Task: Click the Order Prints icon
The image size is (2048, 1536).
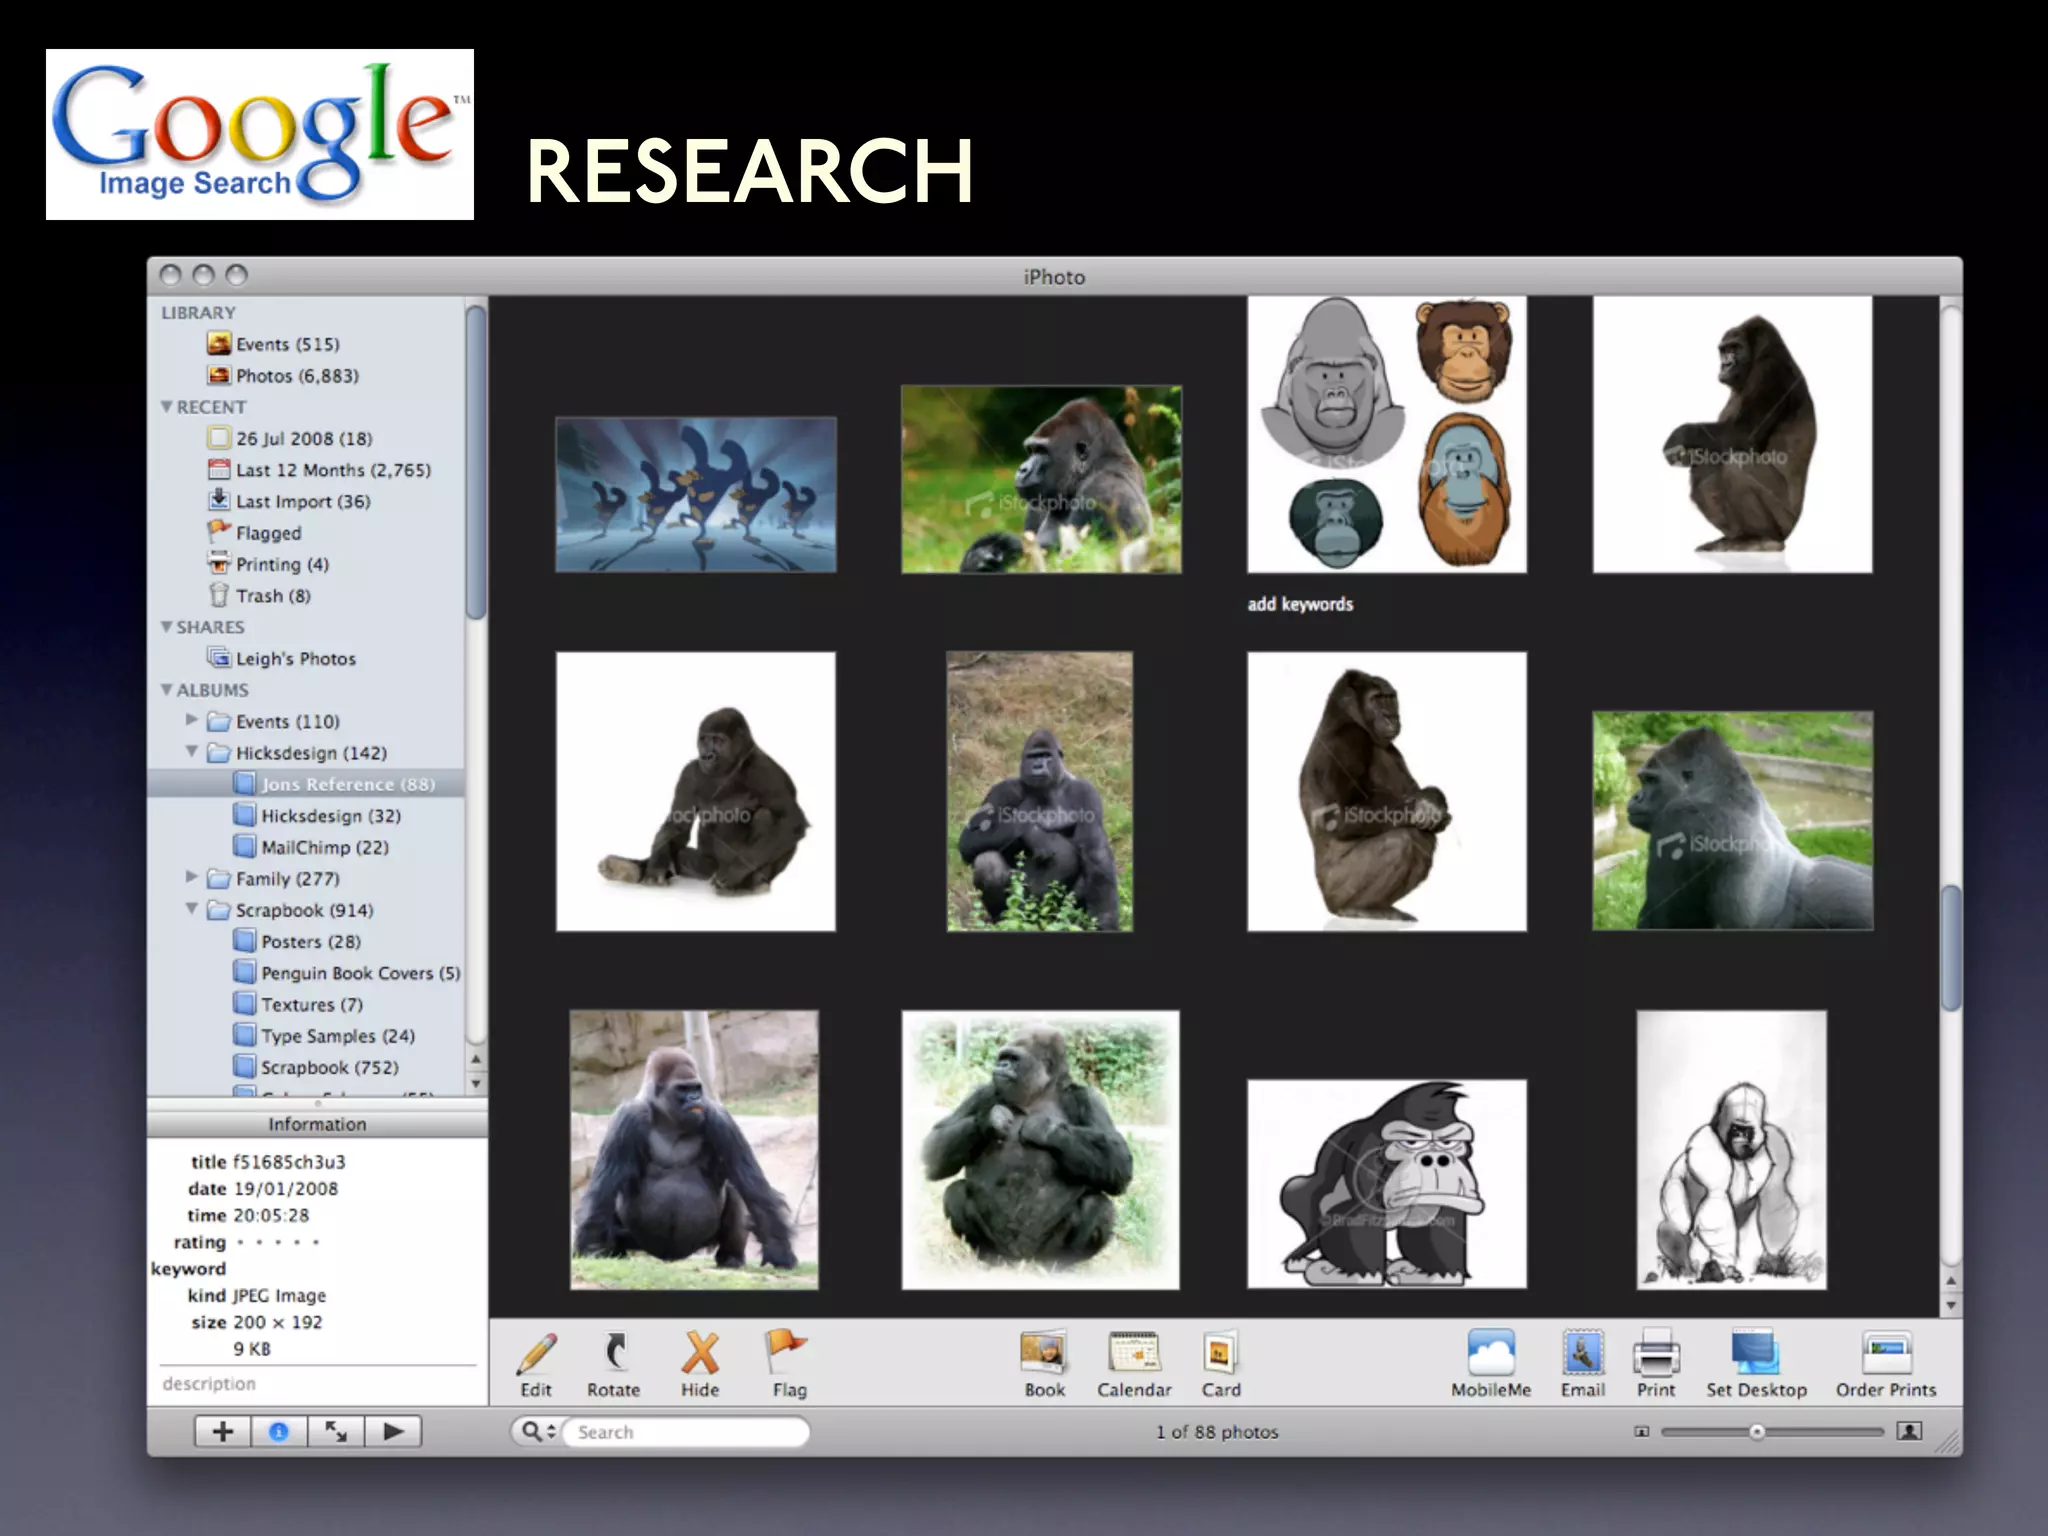Action: pos(1886,1354)
